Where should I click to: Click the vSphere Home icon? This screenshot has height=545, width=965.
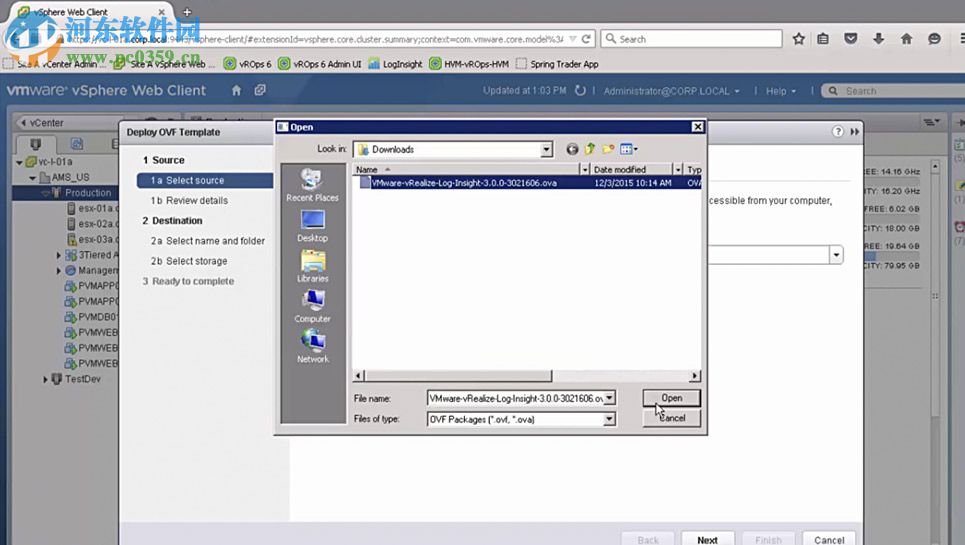(236, 90)
